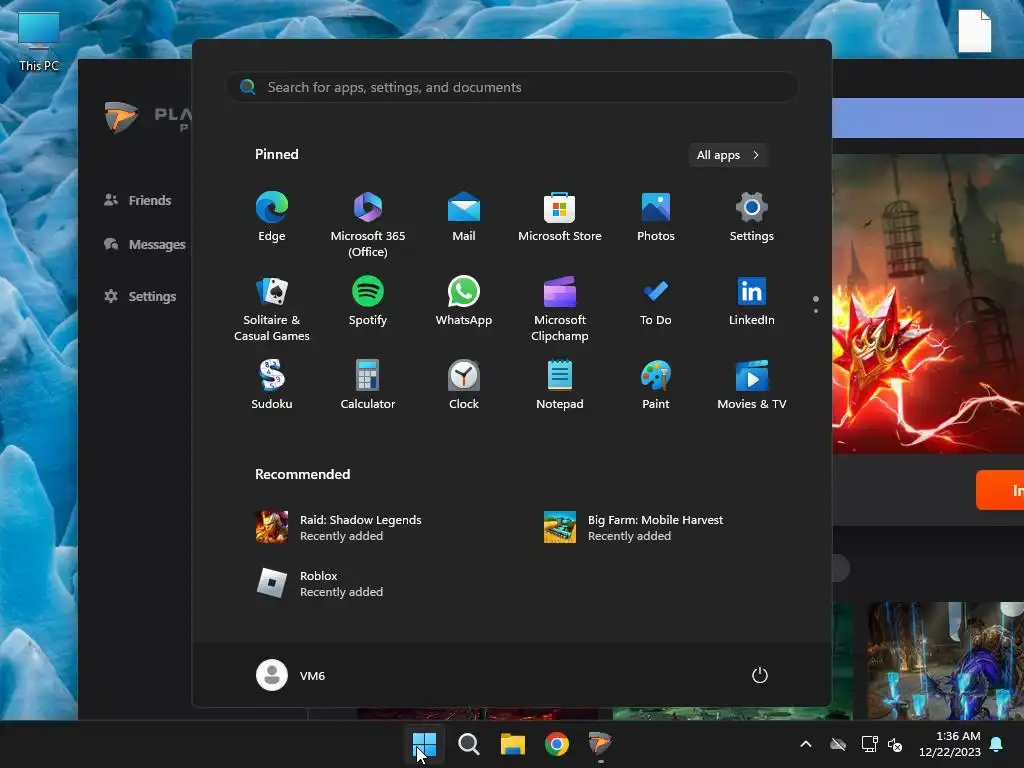Screen dimensions: 1024x768
Task: Go to next pinned apps page dots
Action: (x=816, y=304)
